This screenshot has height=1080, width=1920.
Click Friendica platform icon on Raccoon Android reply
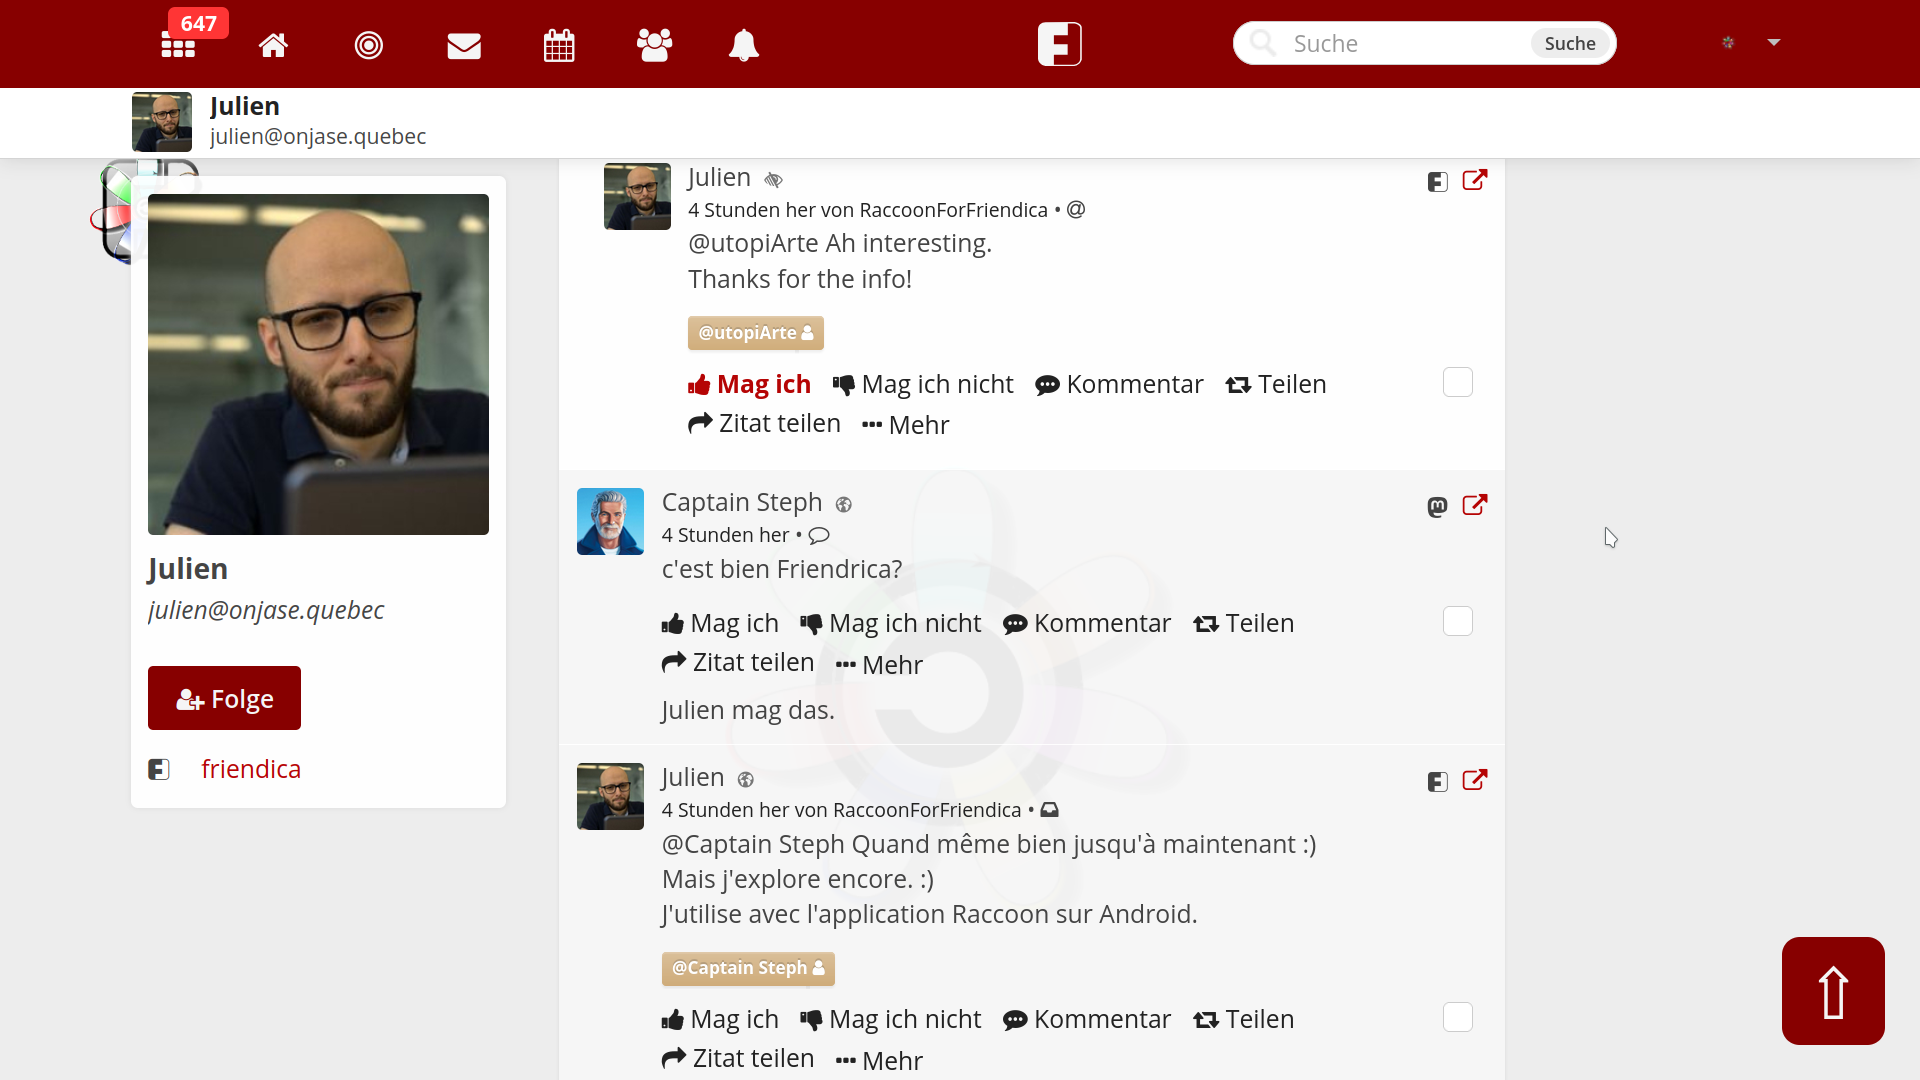[1438, 782]
